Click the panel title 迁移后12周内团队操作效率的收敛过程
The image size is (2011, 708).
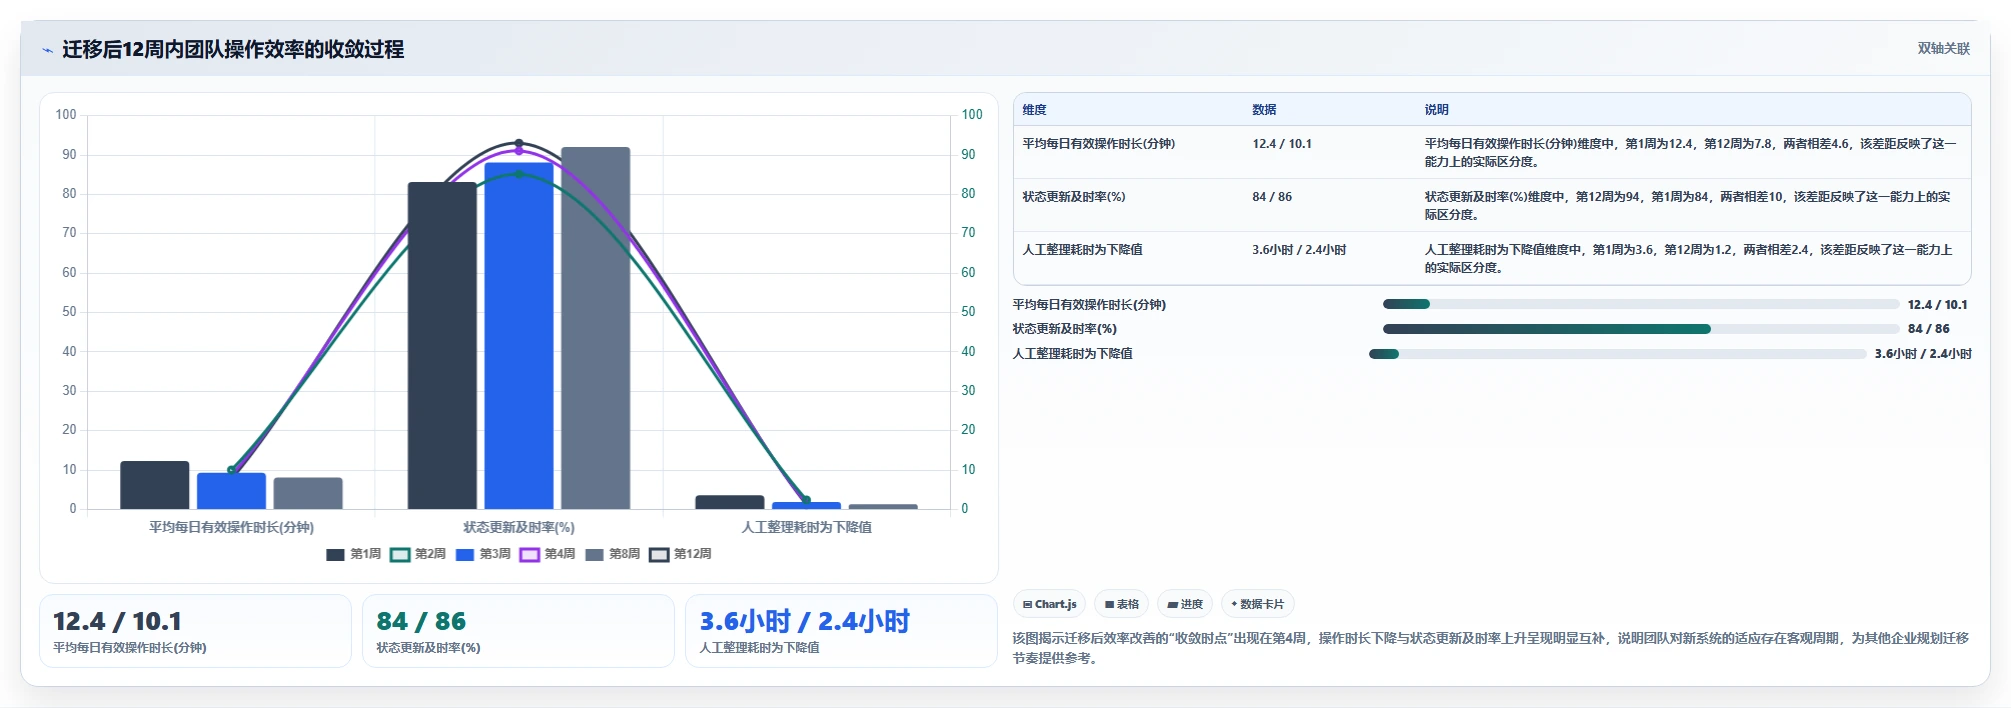[233, 49]
